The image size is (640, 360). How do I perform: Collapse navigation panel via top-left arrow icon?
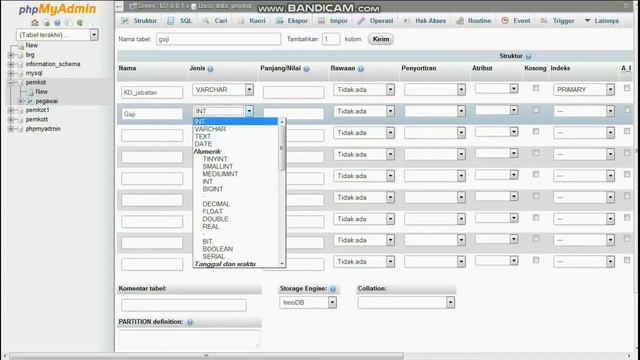point(119,6)
